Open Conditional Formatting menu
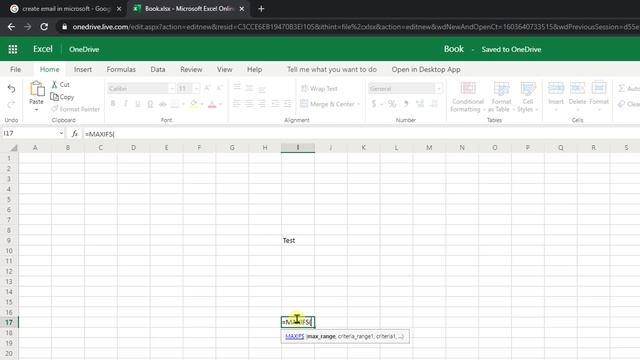The width and height of the screenshot is (640, 360). pos(468,97)
